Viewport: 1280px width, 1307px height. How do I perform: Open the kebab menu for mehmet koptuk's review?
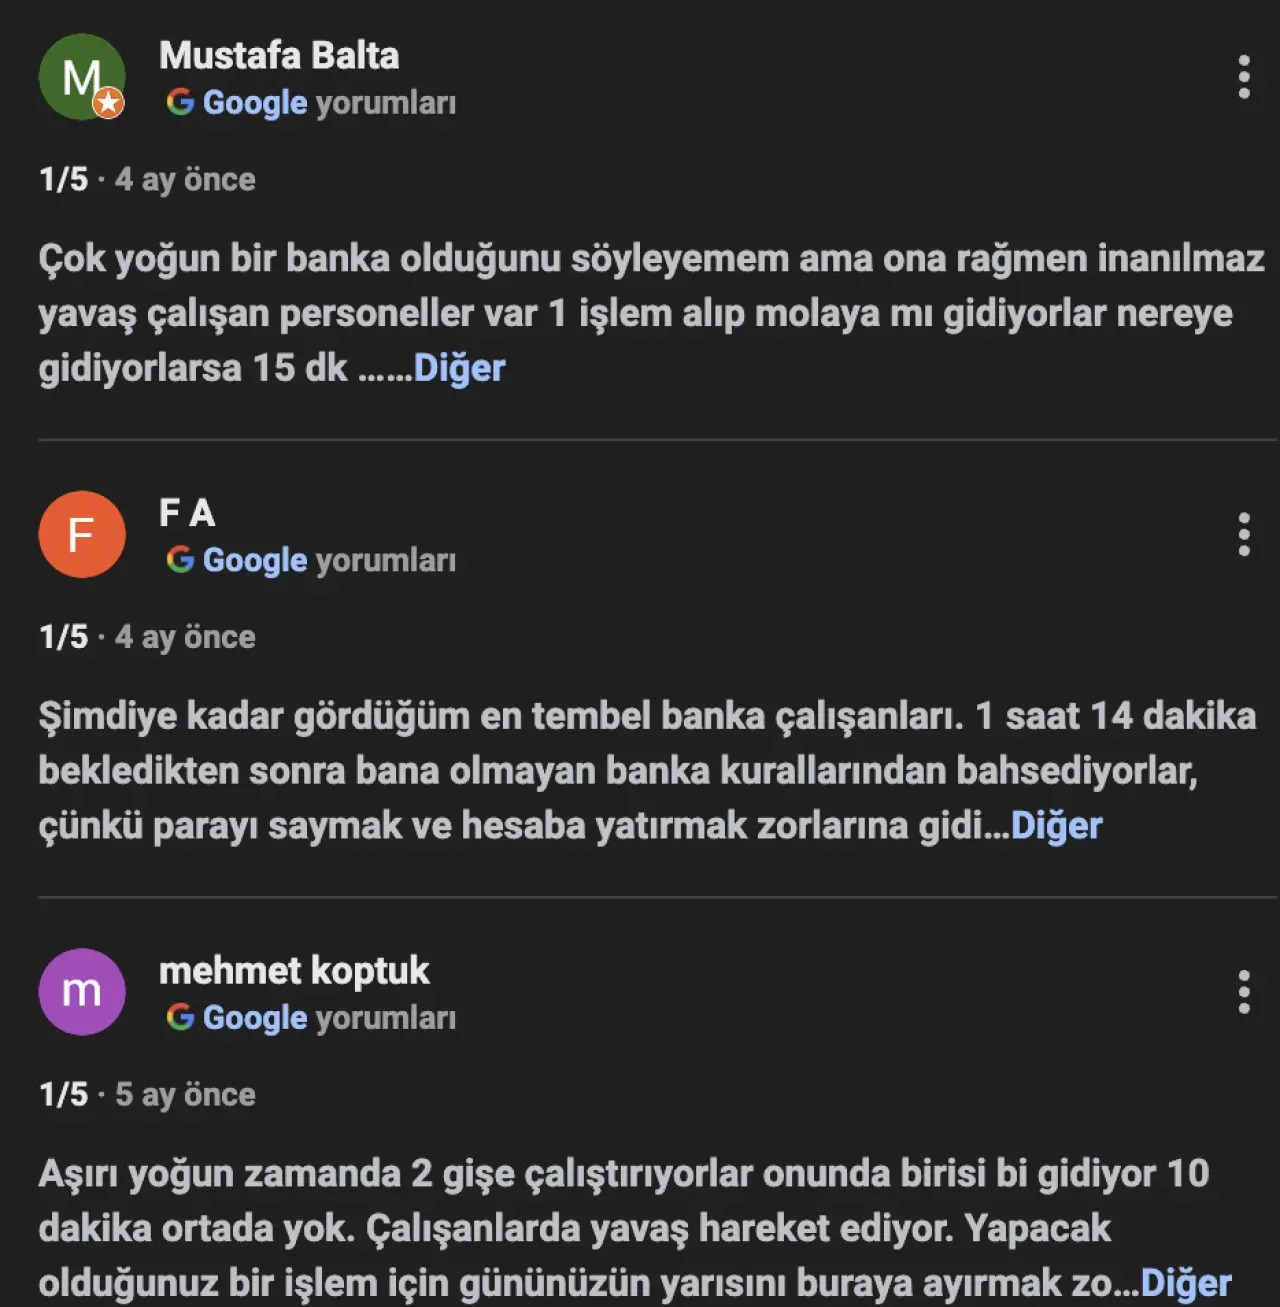1244,992
